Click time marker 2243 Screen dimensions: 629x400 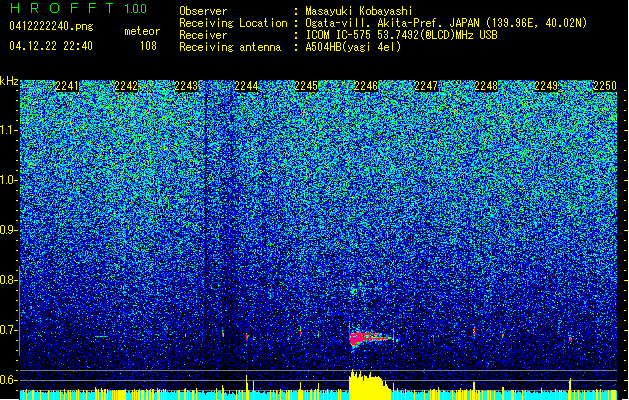(x=186, y=86)
